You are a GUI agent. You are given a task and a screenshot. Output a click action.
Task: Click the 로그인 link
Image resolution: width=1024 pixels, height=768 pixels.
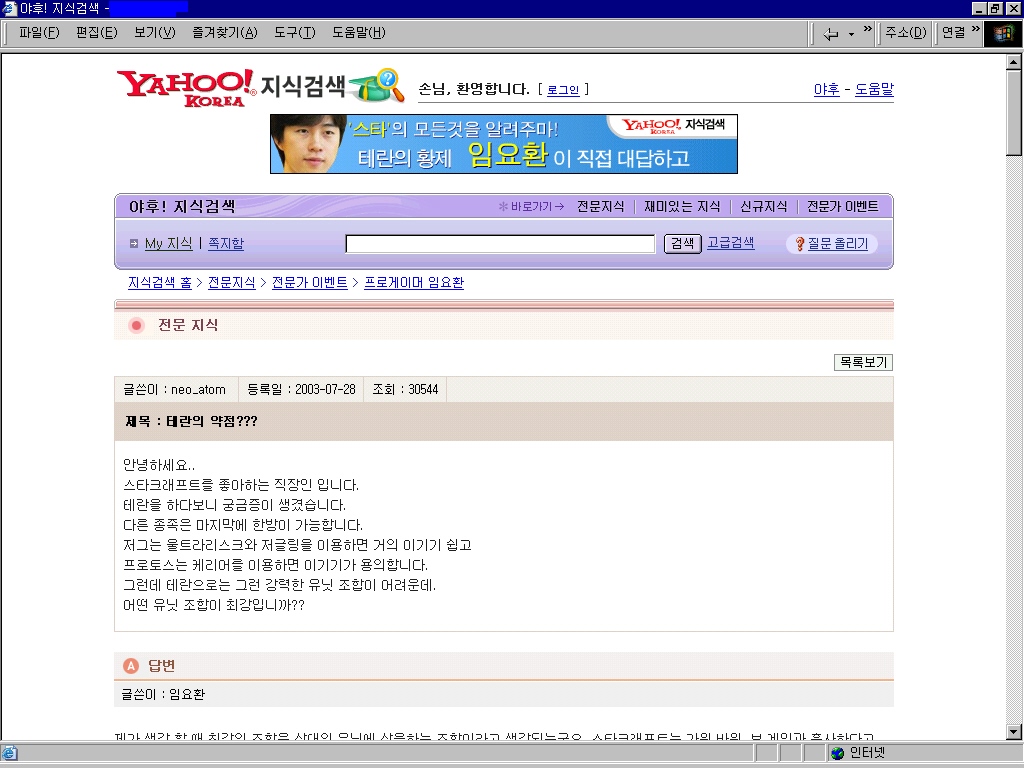[563, 90]
